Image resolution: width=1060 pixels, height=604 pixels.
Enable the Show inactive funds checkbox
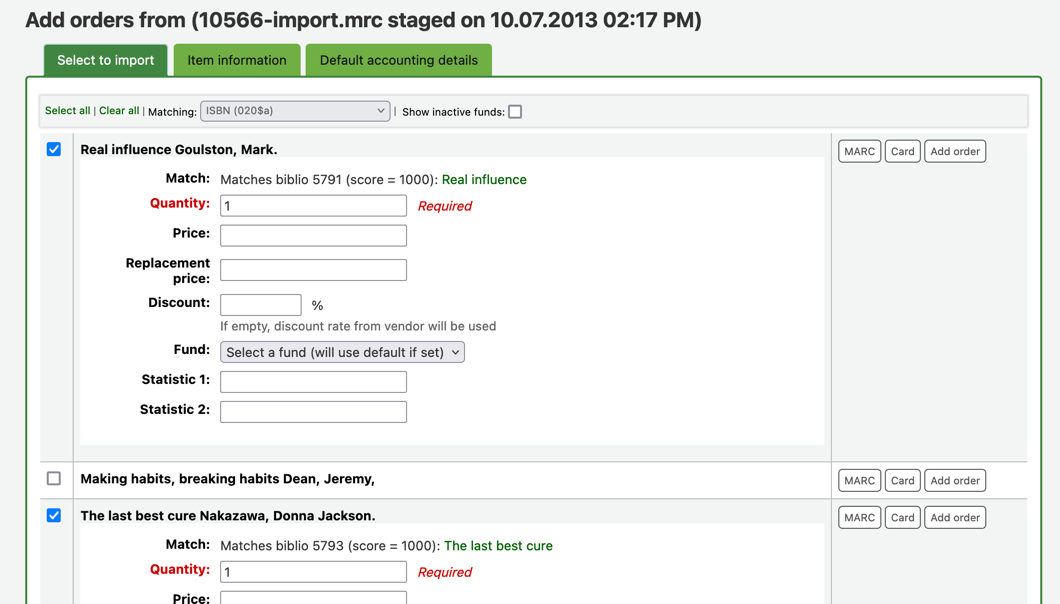click(515, 112)
